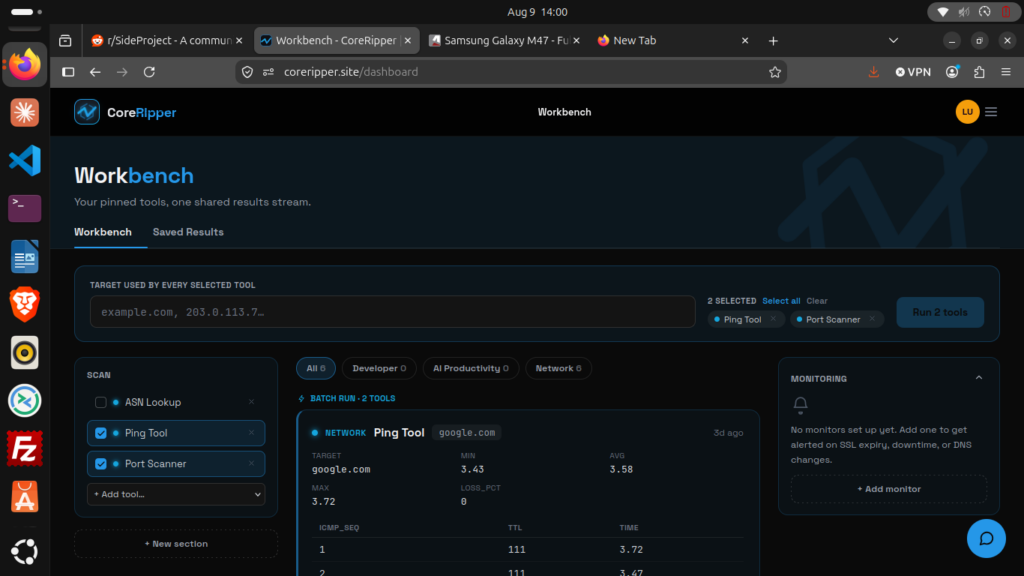Image resolution: width=1024 pixels, height=576 pixels.
Task: Focus the target input field
Action: click(x=392, y=312)
